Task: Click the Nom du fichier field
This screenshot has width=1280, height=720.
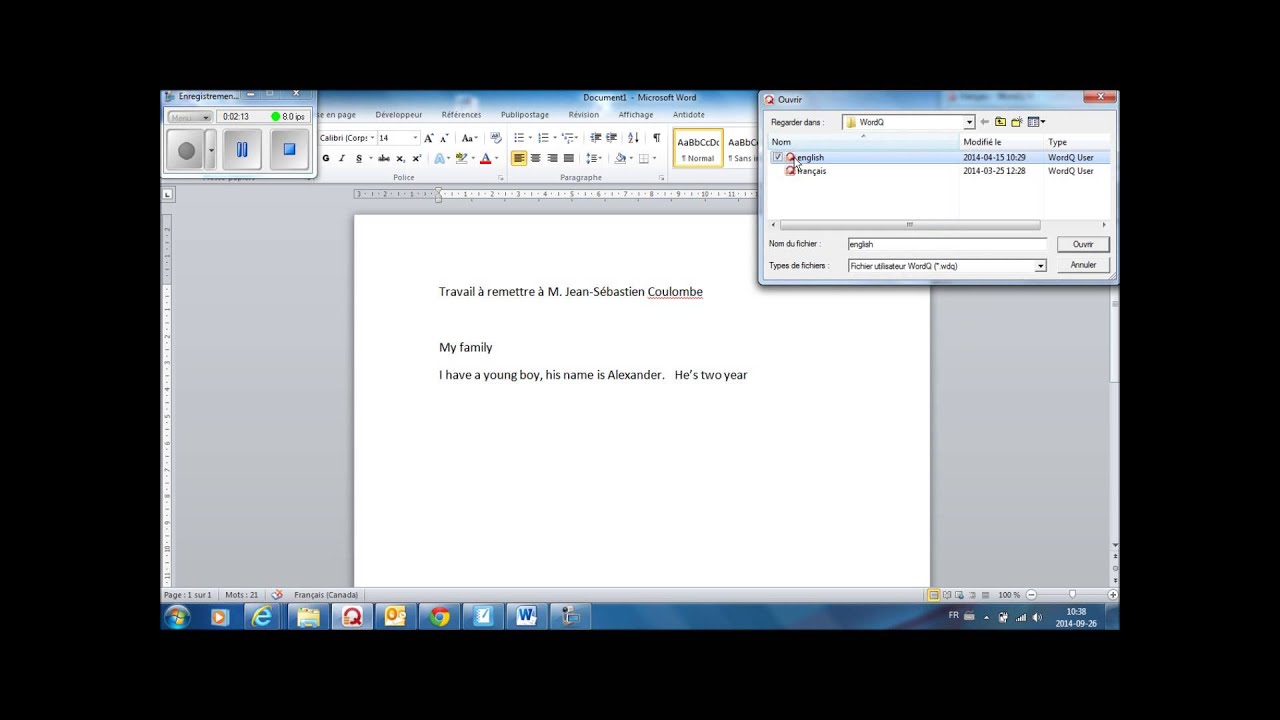Action: tap(947, 244)
